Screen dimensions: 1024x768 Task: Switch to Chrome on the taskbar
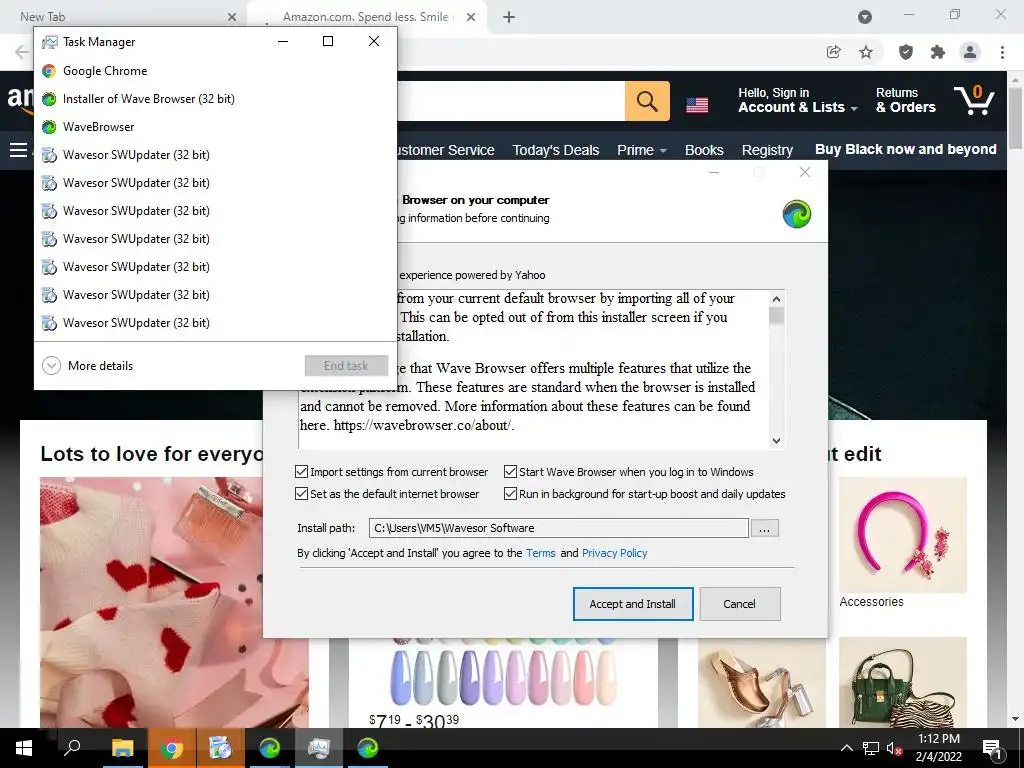coord(172,748)
